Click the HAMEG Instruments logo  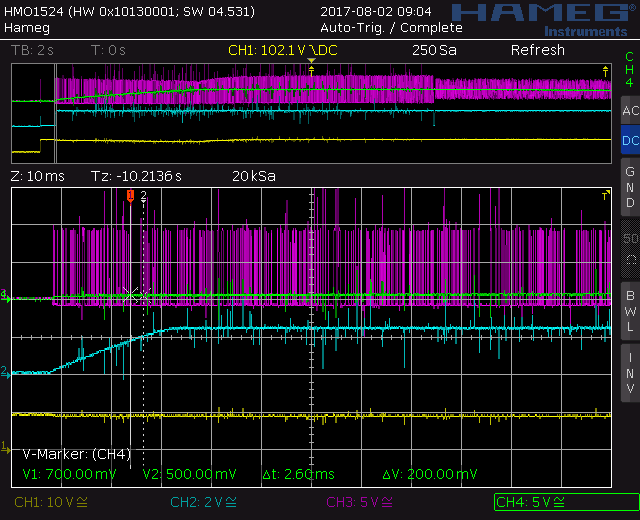545,20
